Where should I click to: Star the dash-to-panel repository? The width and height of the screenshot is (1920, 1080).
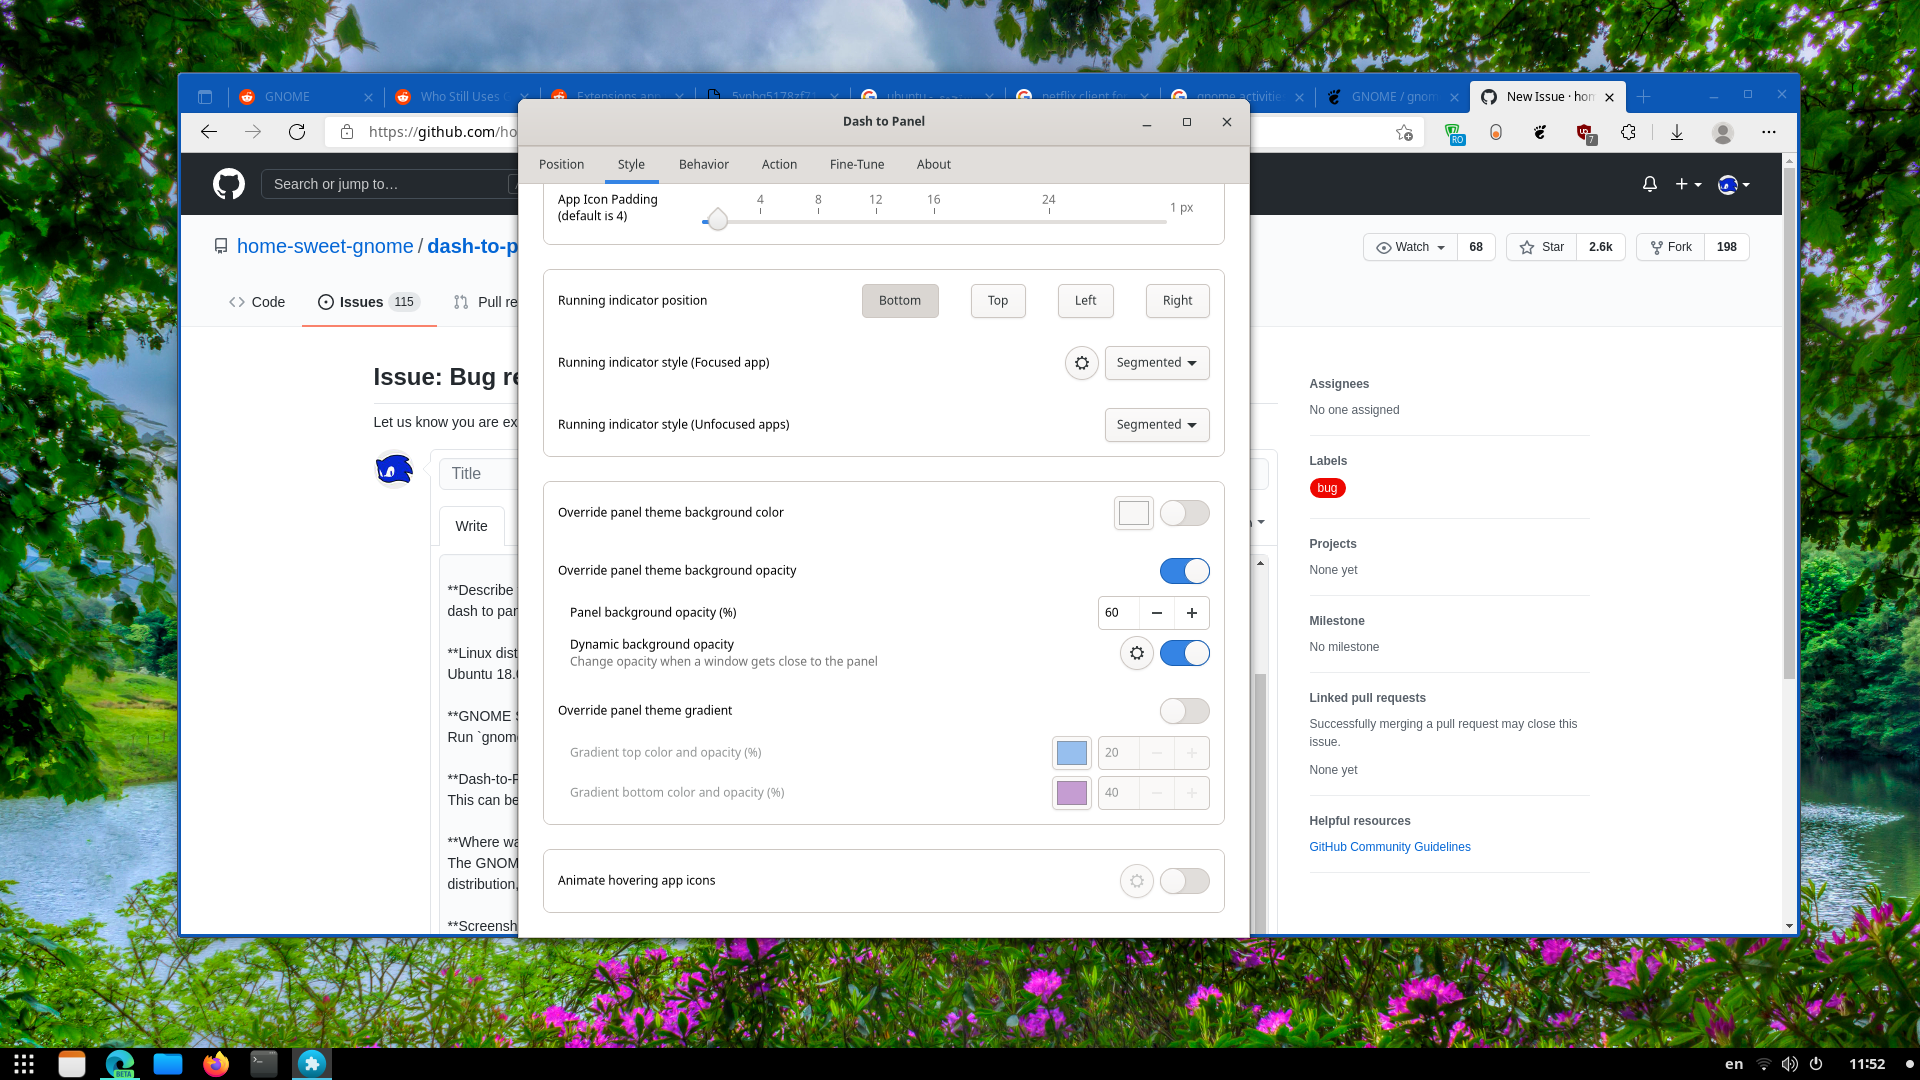(x=1542, y=247)
